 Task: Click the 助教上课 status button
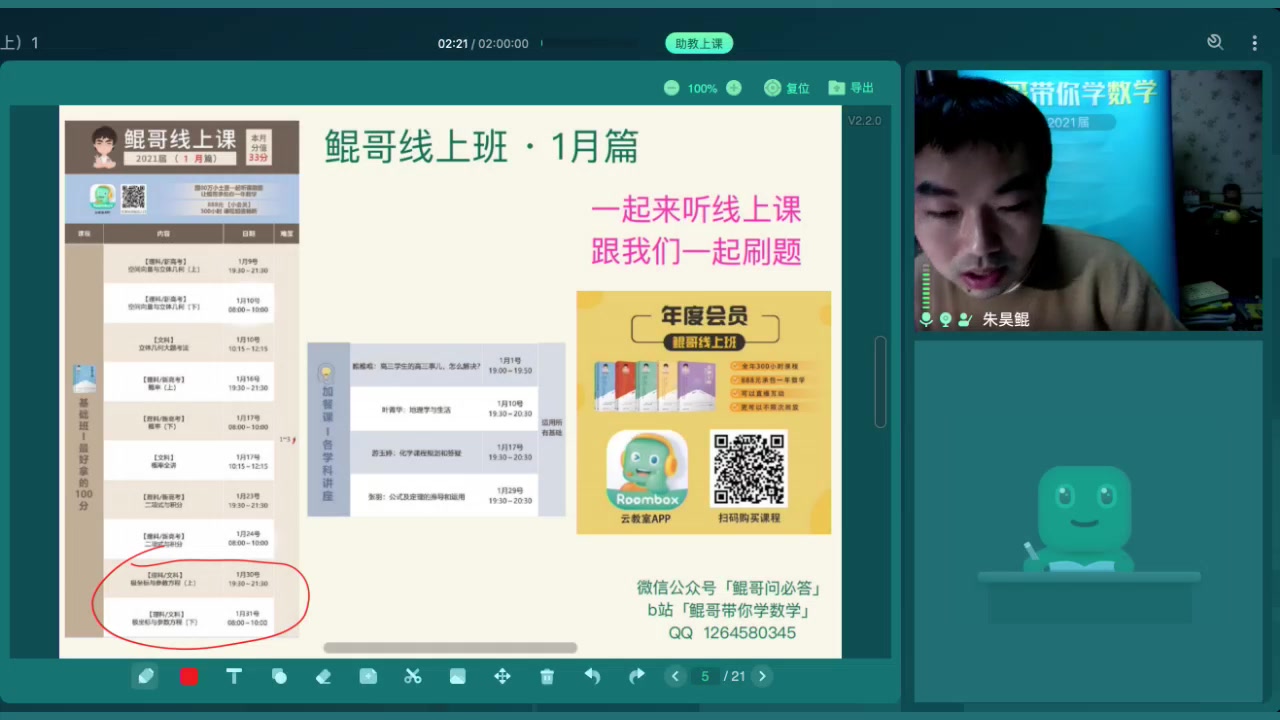coord(699,43)
